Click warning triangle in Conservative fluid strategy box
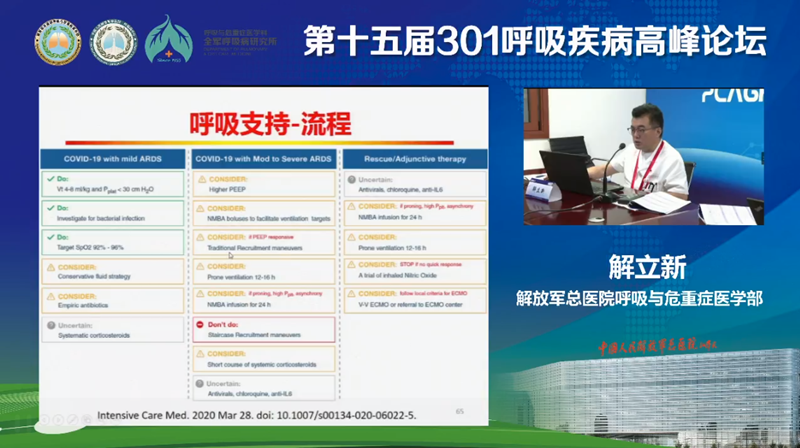800x448 pixels. pos(51,267)
